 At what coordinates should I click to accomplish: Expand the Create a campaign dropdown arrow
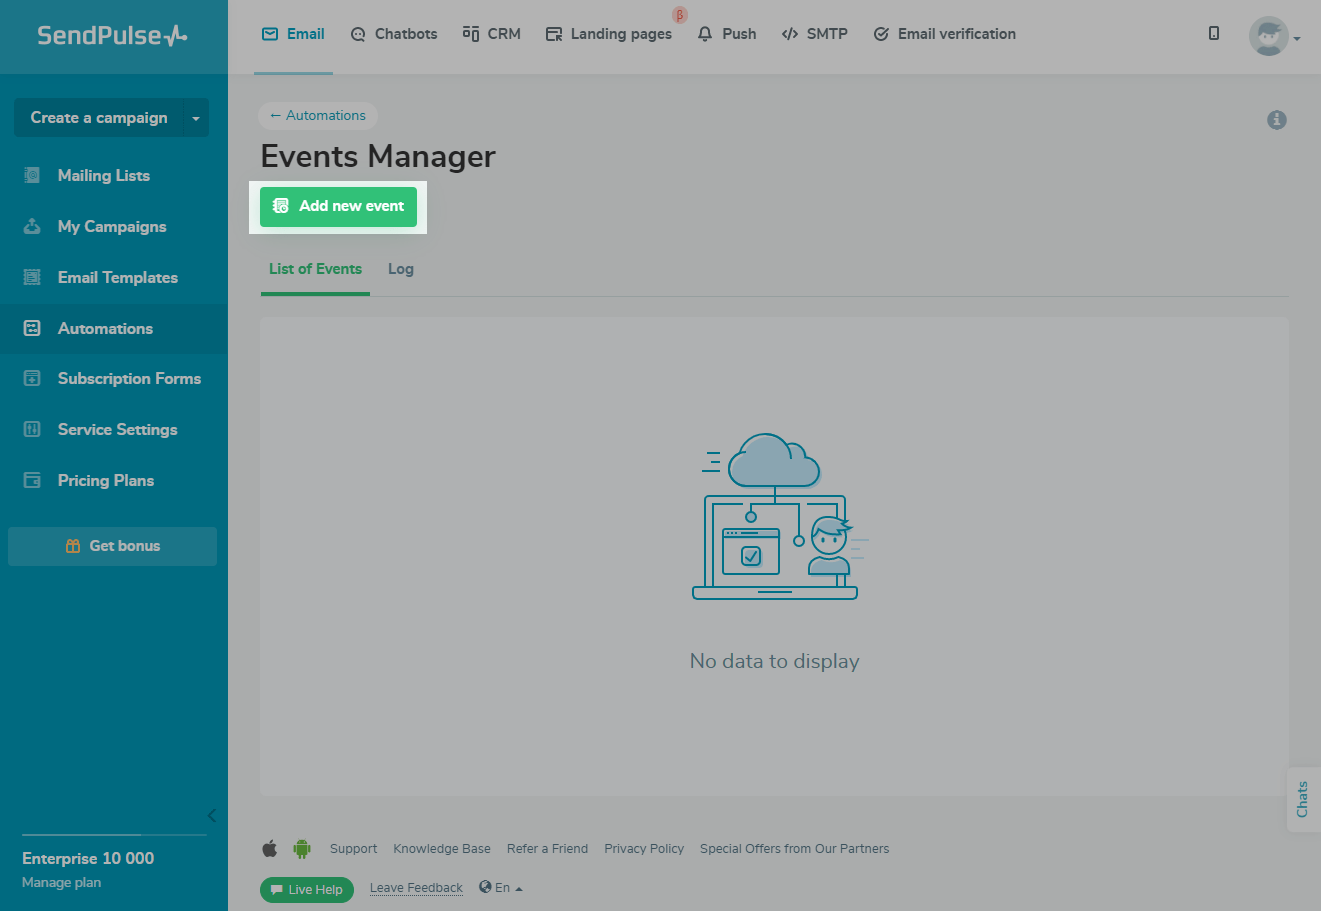(x=196, y=118)
